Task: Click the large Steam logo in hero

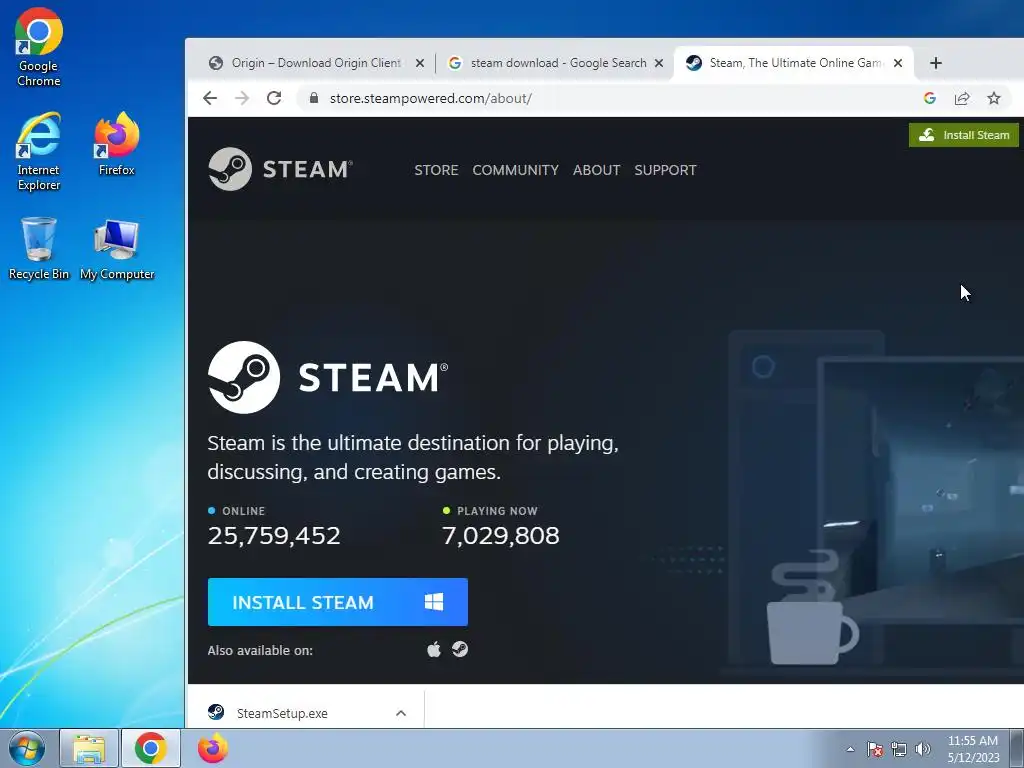Action: [x=328, y=377]
